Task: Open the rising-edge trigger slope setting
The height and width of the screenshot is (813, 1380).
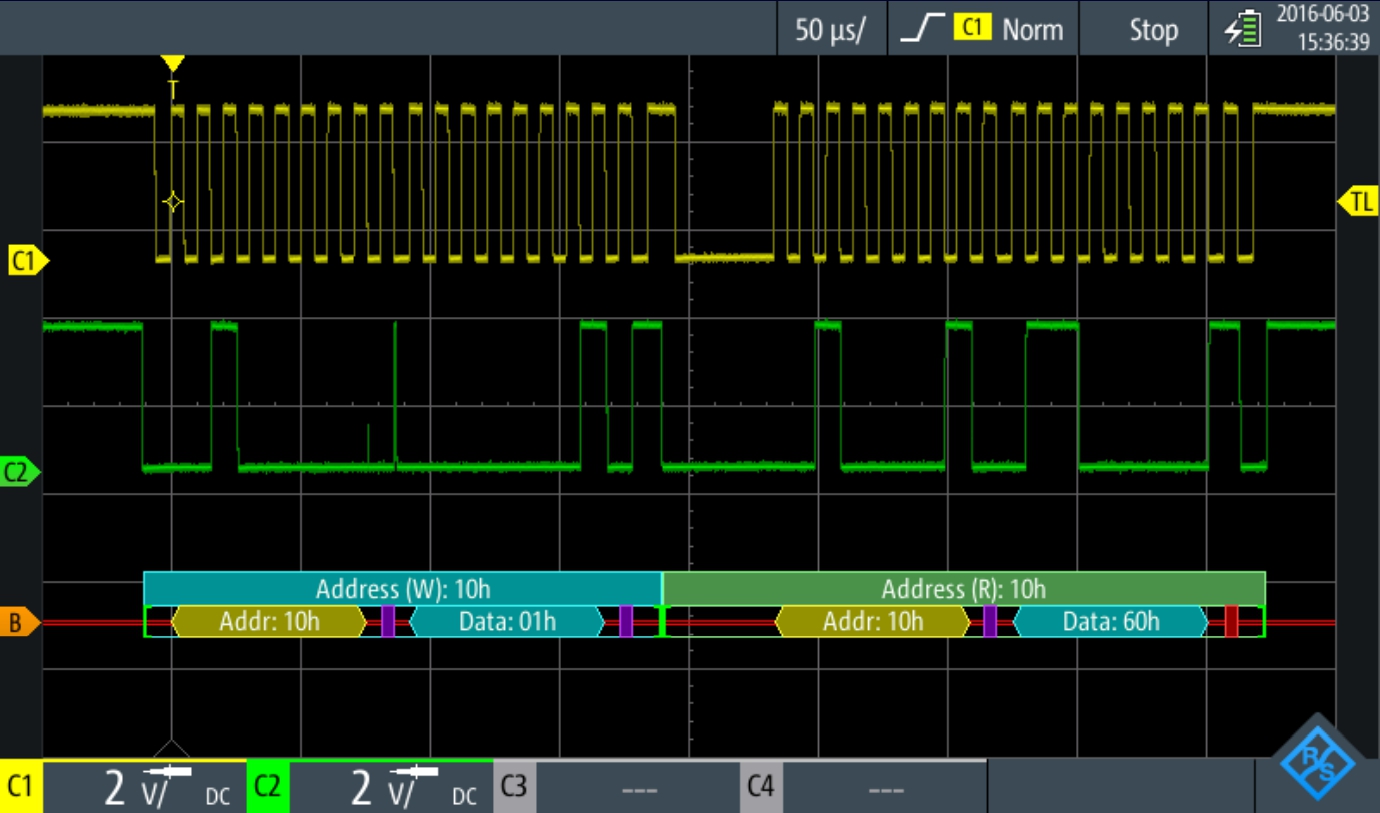Action: 922,29
